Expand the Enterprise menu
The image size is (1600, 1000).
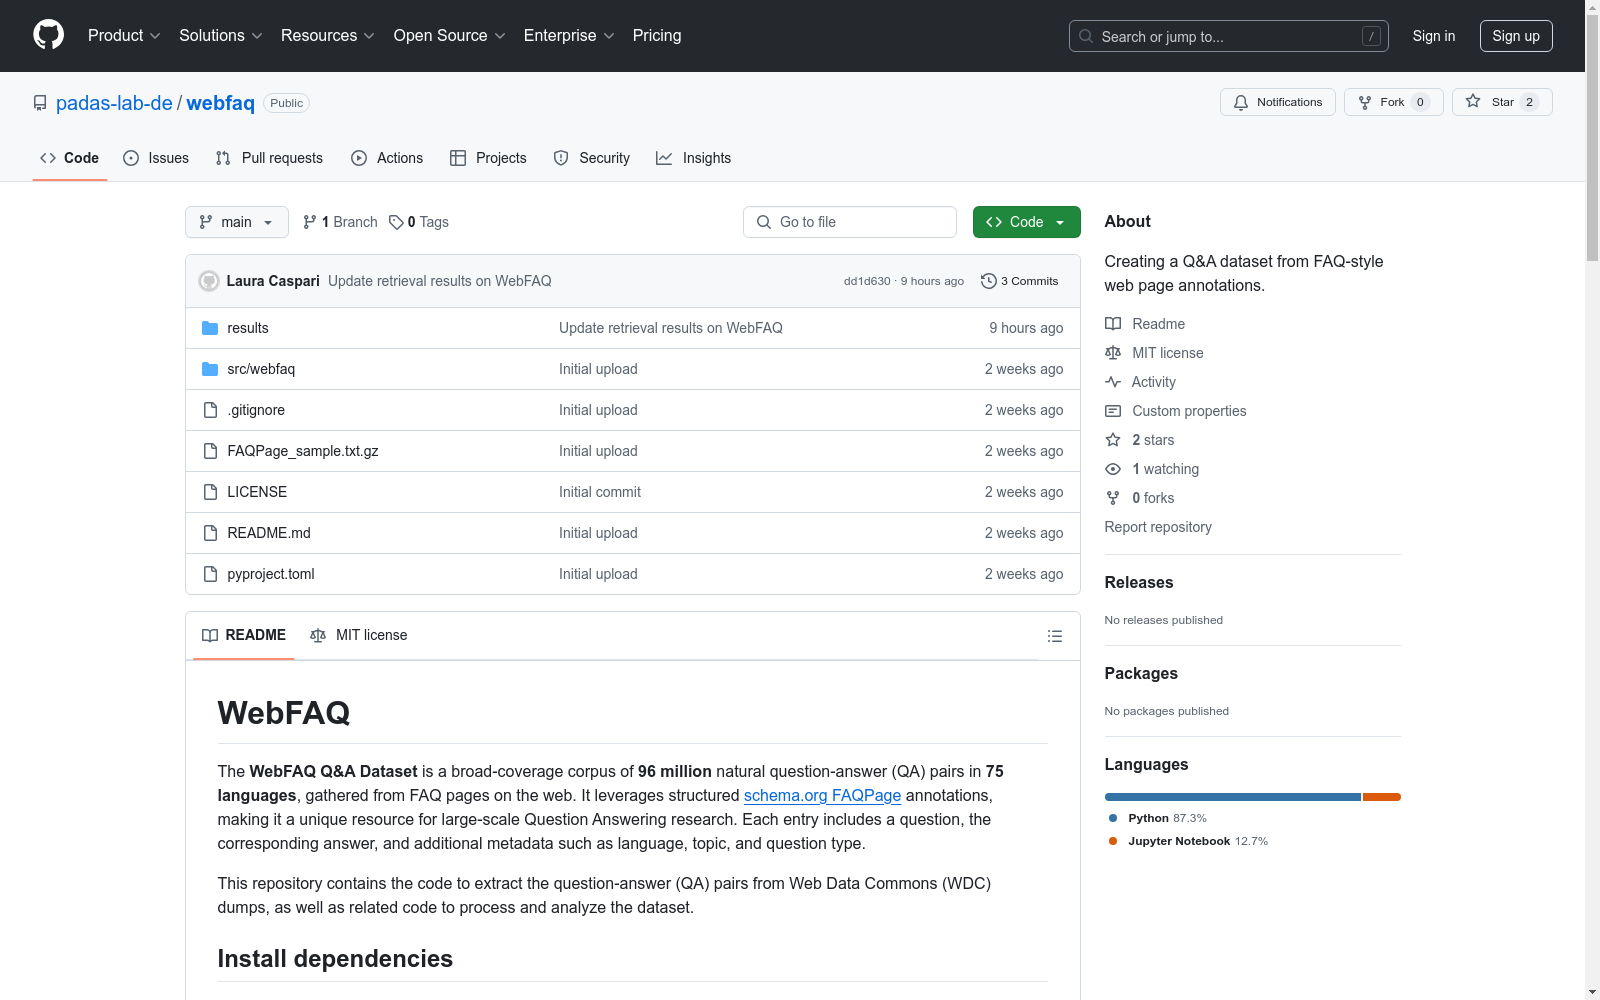tap(569, 36)
